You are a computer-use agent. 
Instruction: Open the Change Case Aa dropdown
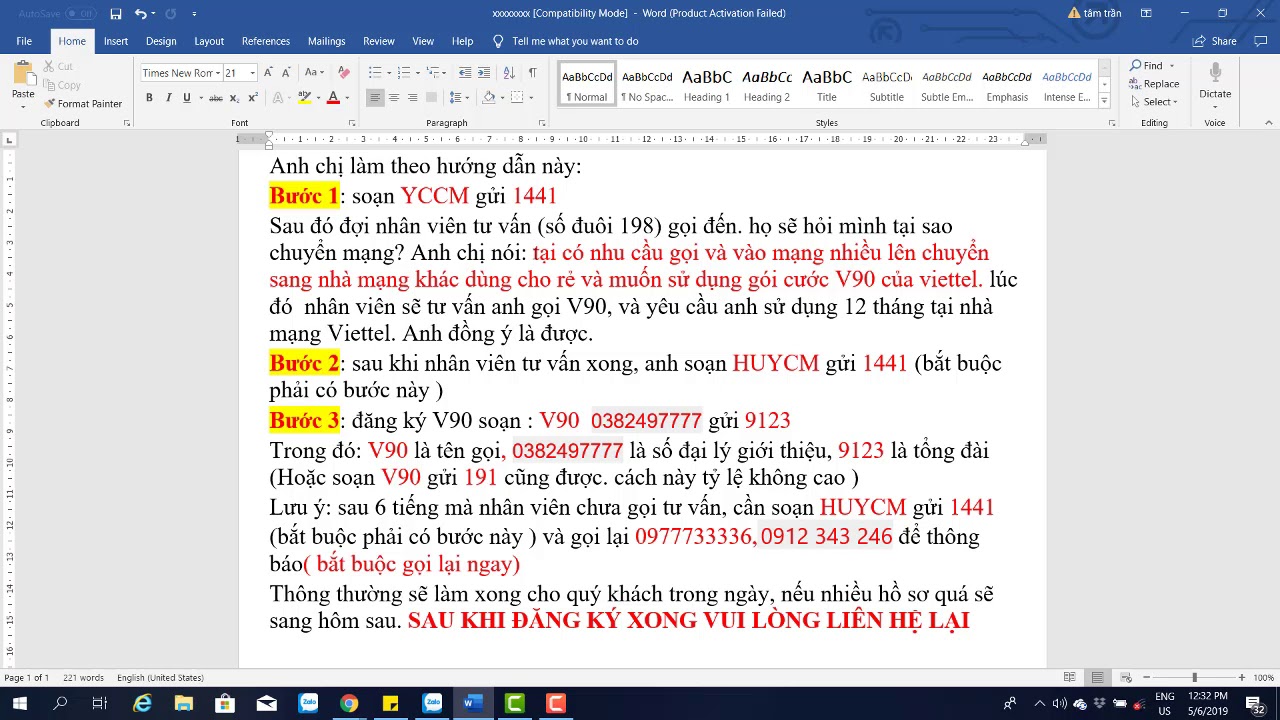[313, 73]
